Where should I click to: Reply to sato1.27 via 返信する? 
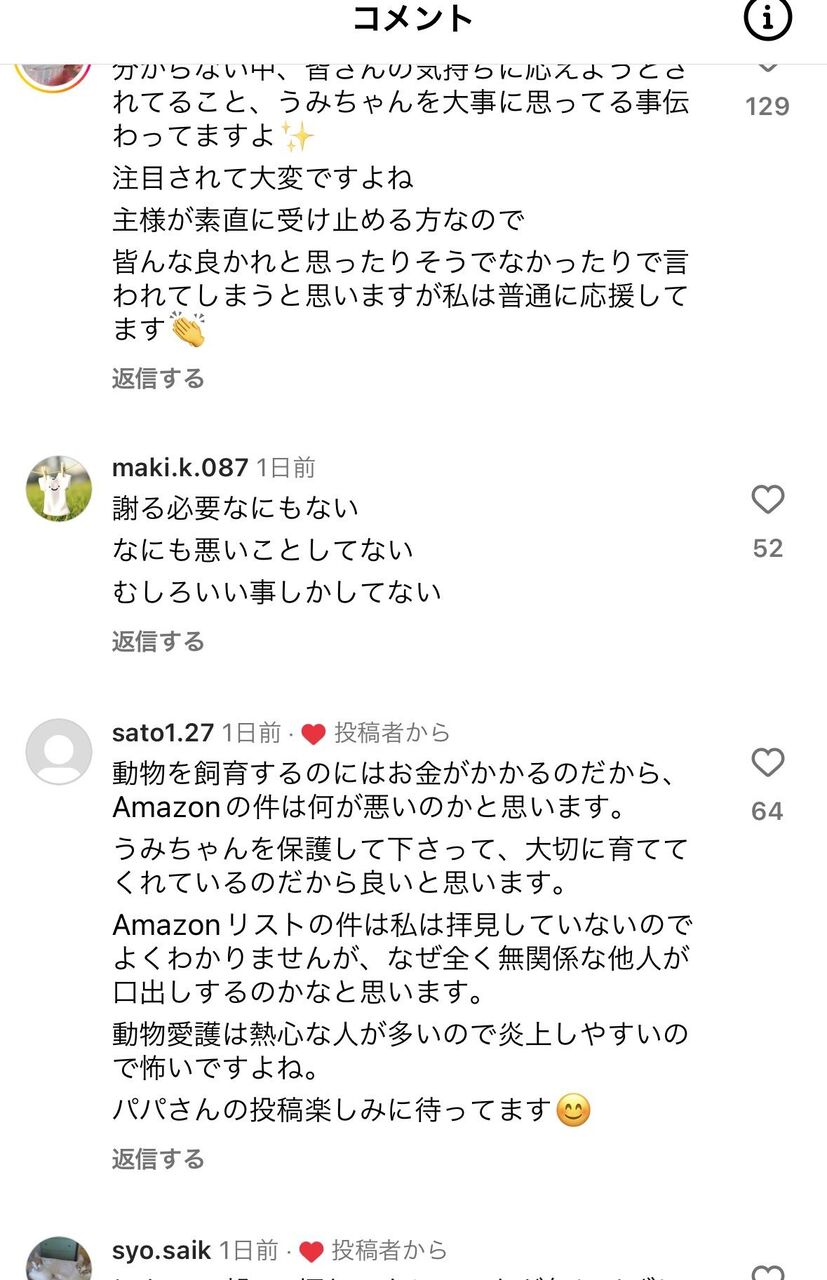click(158, 1159)
